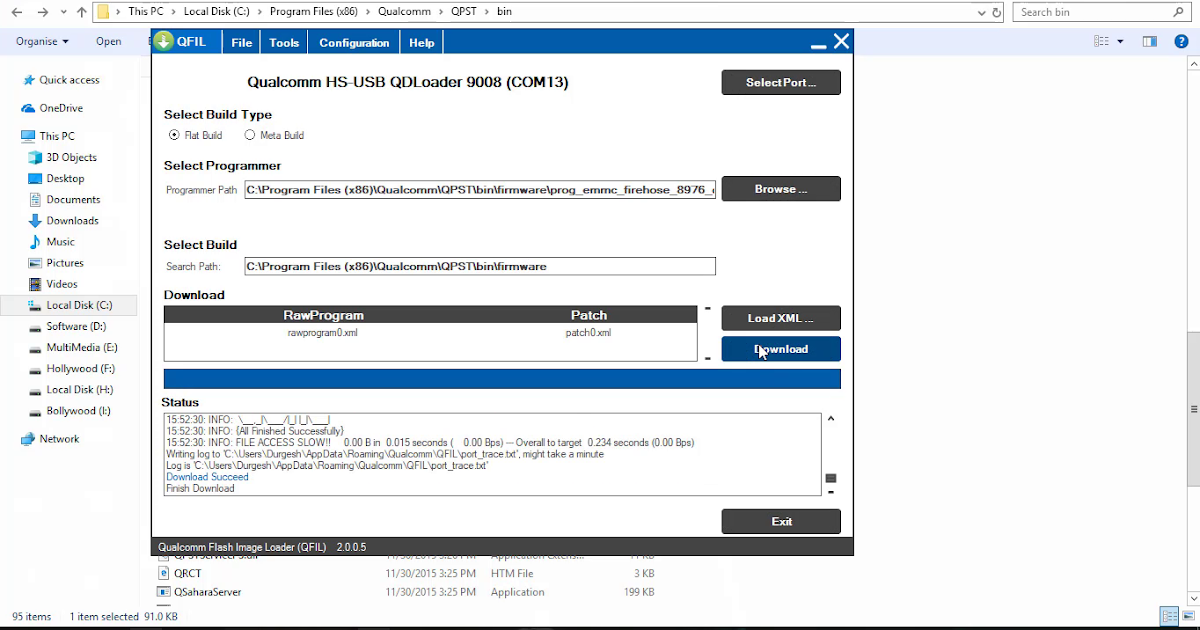Open the File menu in QFIL
This screenshot has width=1200, height=630.
click(241, 43)
